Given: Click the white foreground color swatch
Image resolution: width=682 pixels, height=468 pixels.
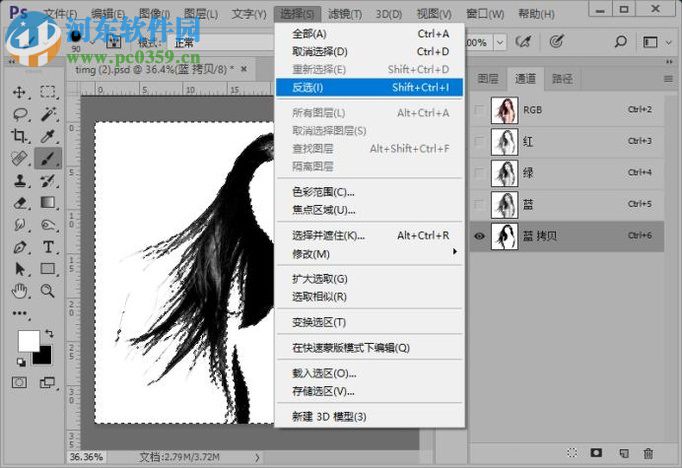Looking at the screenshot, I should [x=27, y=340].
